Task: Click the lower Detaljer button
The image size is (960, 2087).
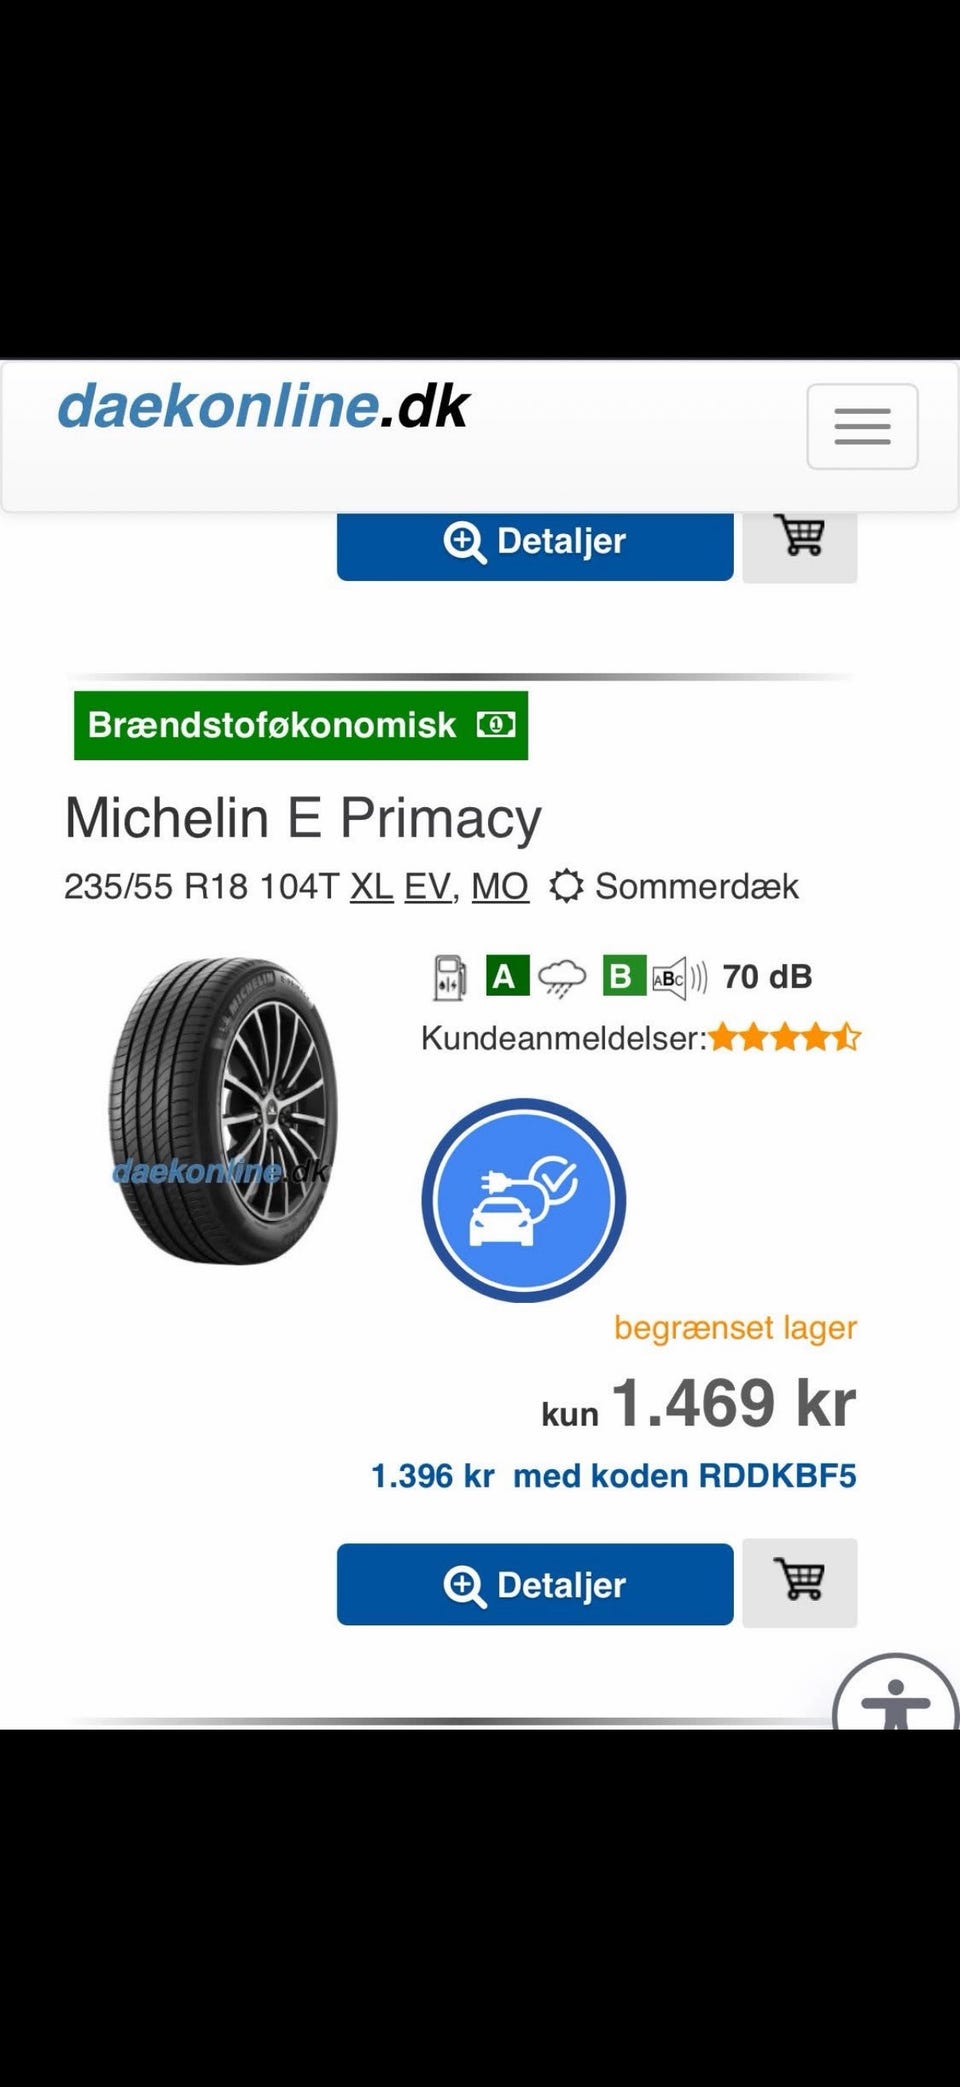Action: (x=535, y=1583)
